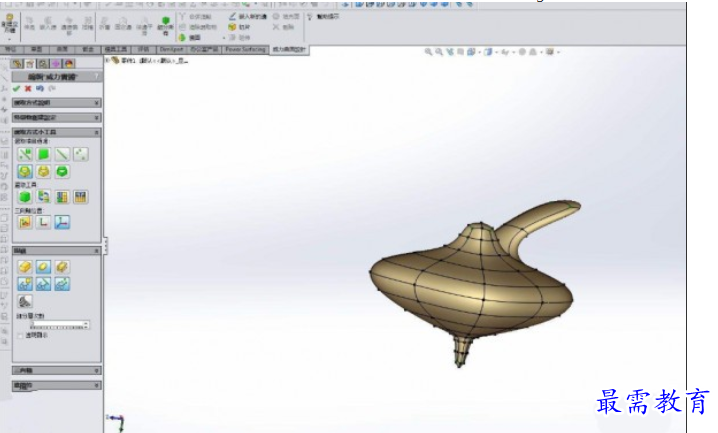Expand the second-to-last collapsed panel section
This screenshot has height=433, width=718.
pyautogui.click(x=57, y=370)
